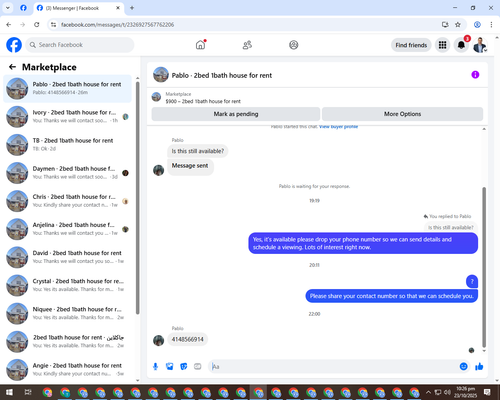Open the Home feed icon

(x=200, y=45)
